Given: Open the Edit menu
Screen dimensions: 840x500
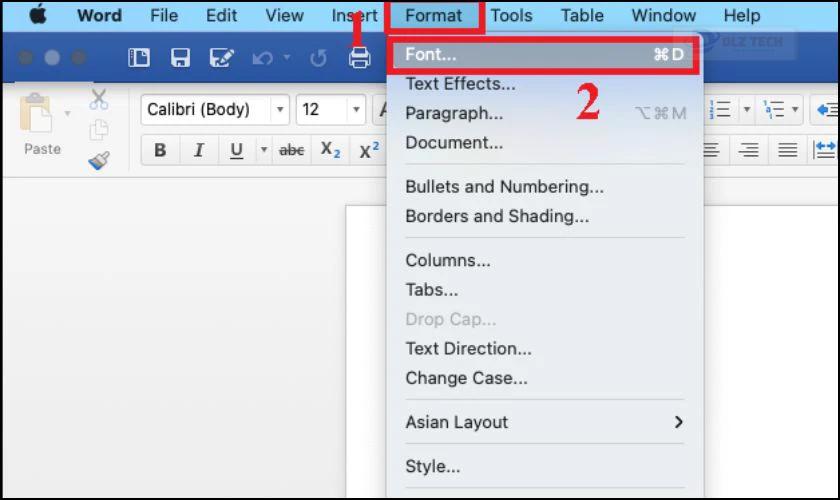Looking at the screenshot, I should pyautogui.click(x=221, y=16).
